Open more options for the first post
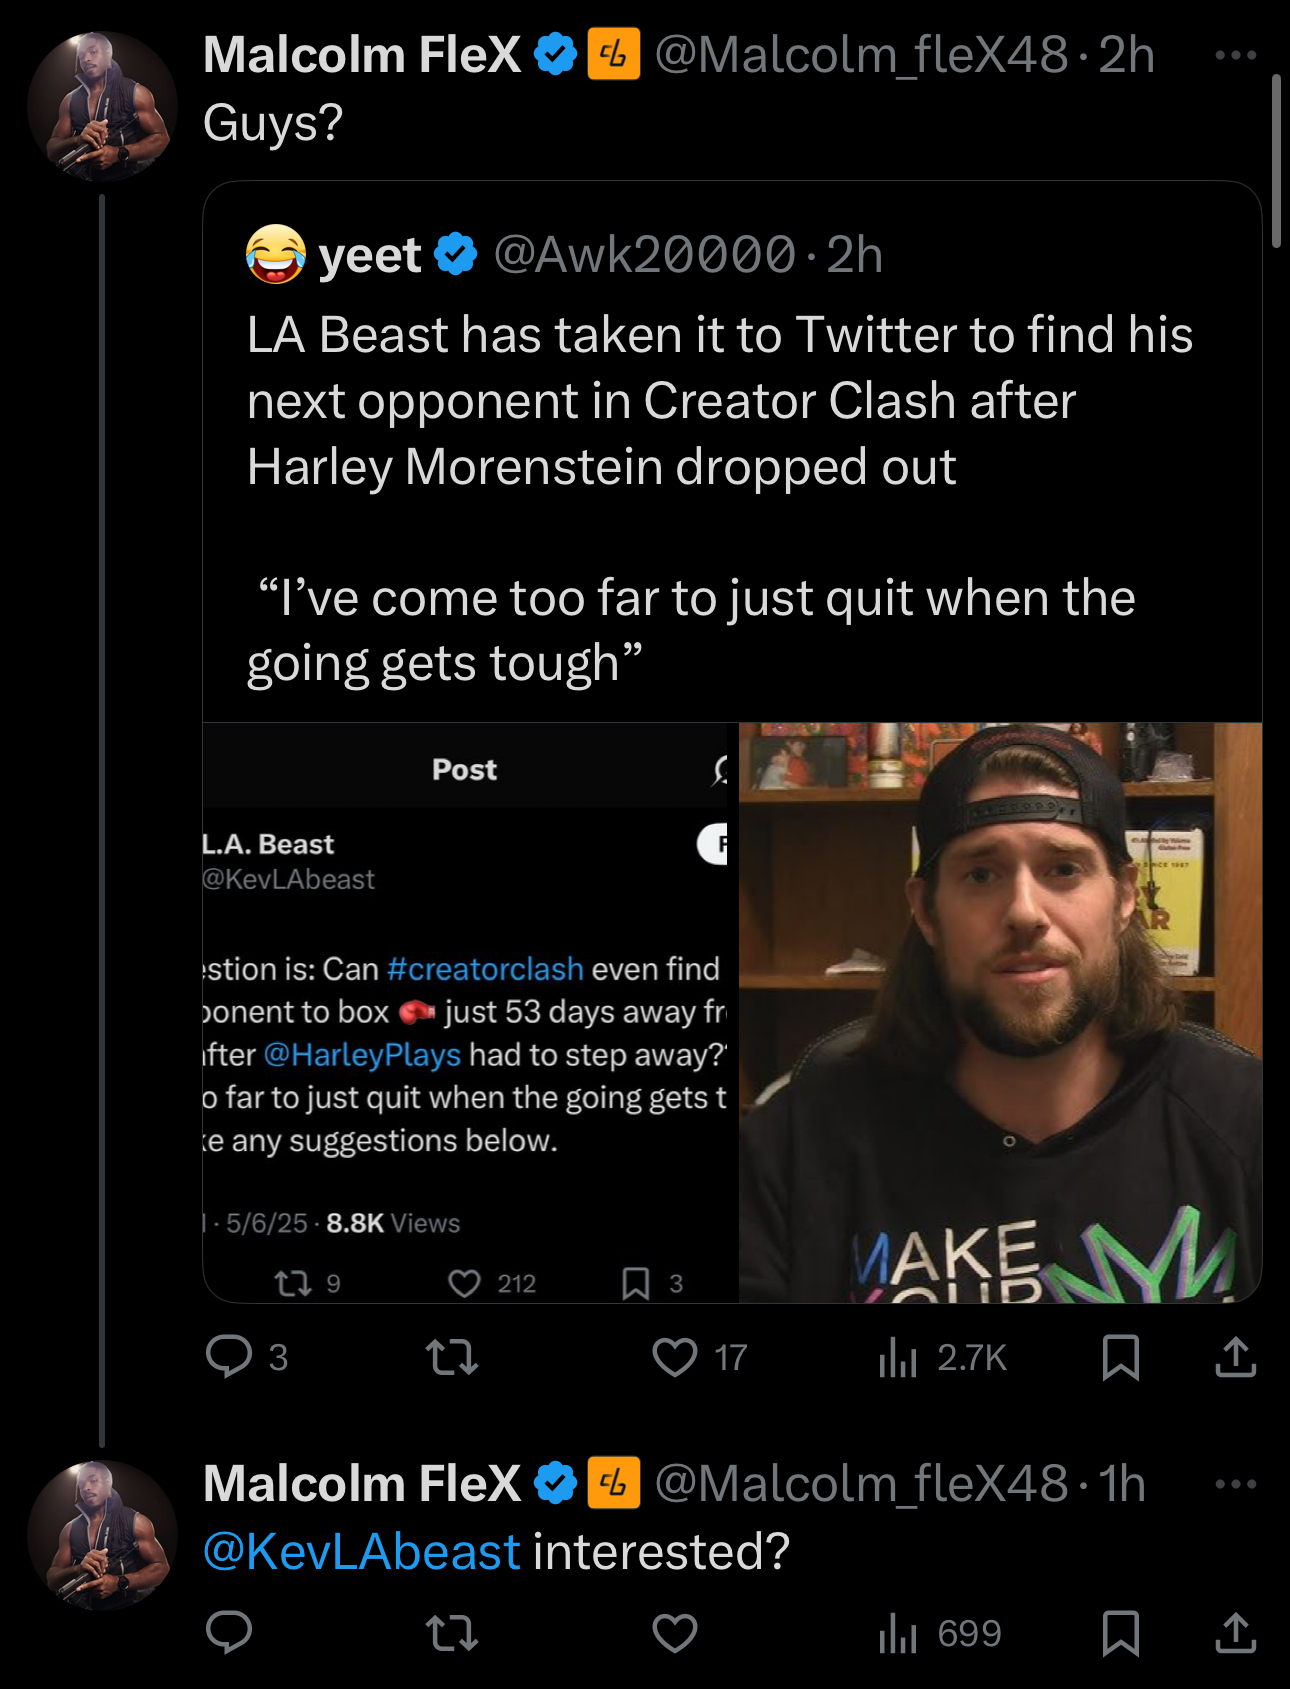 point(1235,55)
